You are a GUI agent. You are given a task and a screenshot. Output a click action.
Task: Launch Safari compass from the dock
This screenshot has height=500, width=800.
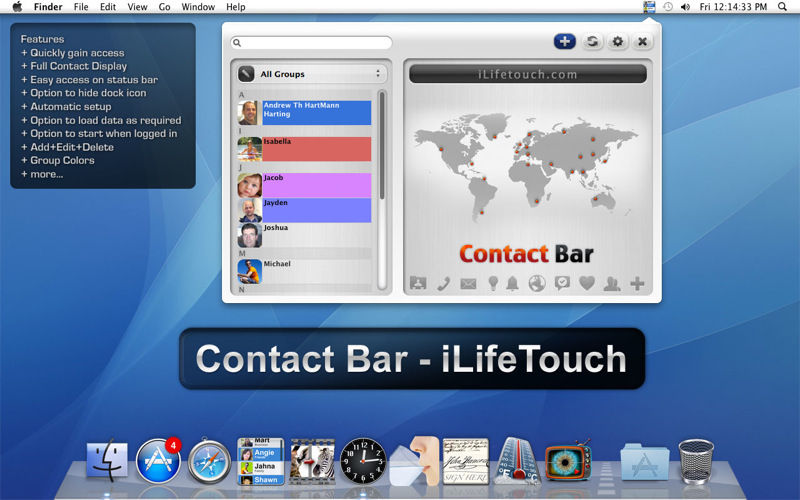point(209,461)
